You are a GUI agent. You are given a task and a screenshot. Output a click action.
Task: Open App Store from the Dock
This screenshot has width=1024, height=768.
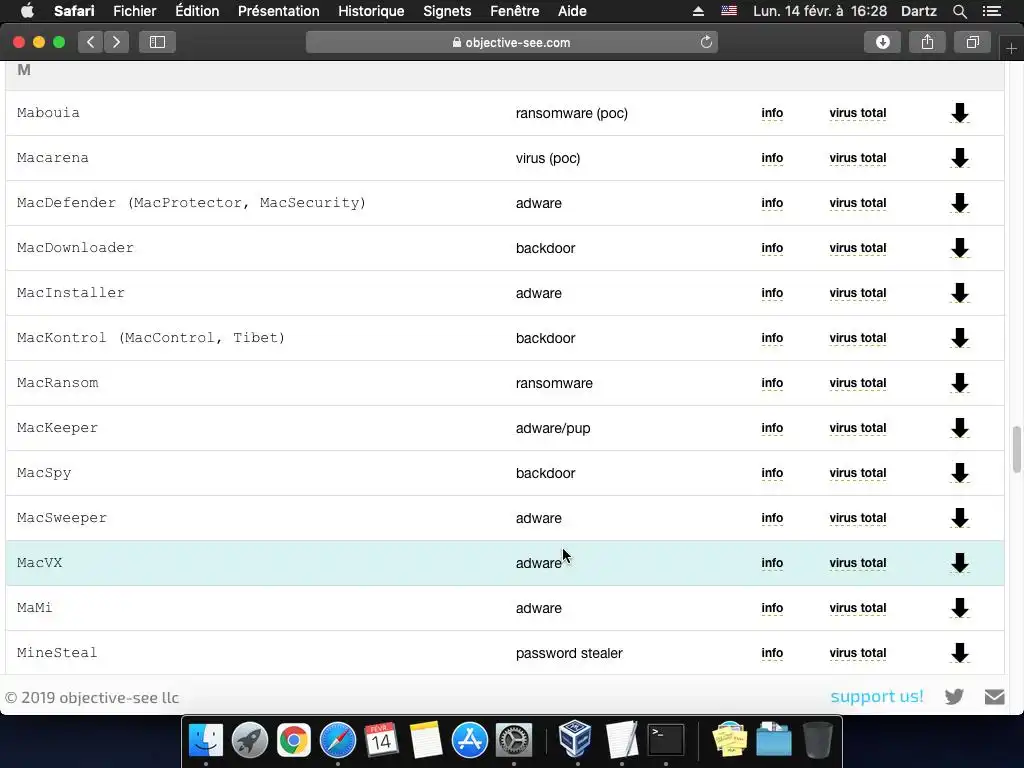(470, 741)
